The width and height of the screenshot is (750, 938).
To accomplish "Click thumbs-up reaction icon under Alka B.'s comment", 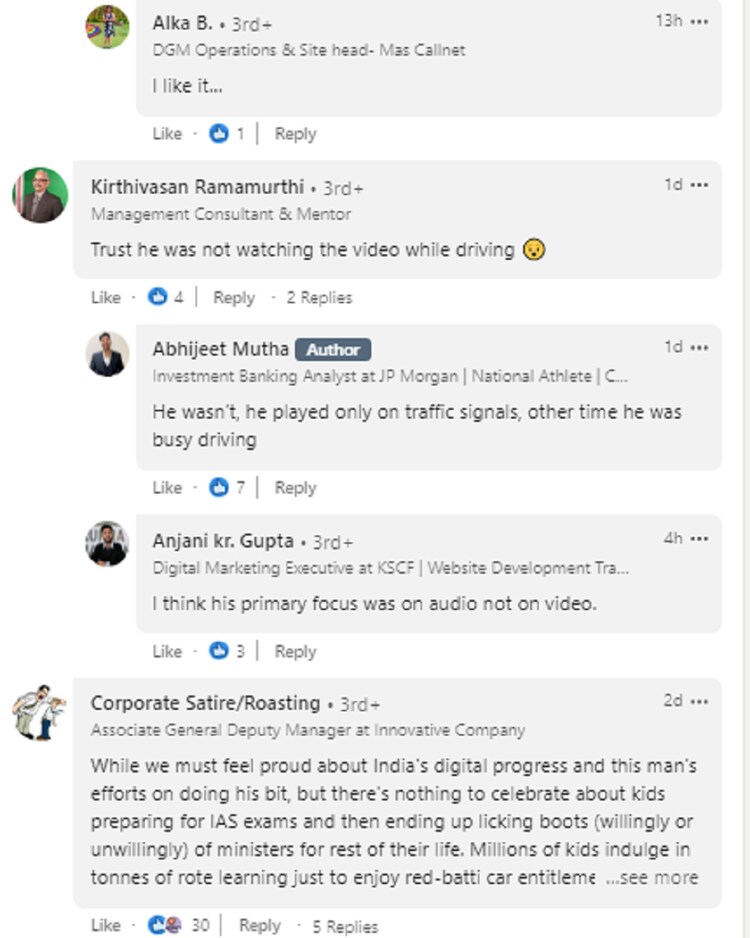I will 219,134.
